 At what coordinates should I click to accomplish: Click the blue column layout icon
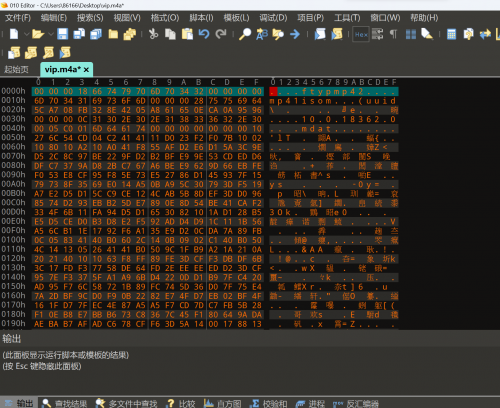pyautogui.click(x=411, y=34)
